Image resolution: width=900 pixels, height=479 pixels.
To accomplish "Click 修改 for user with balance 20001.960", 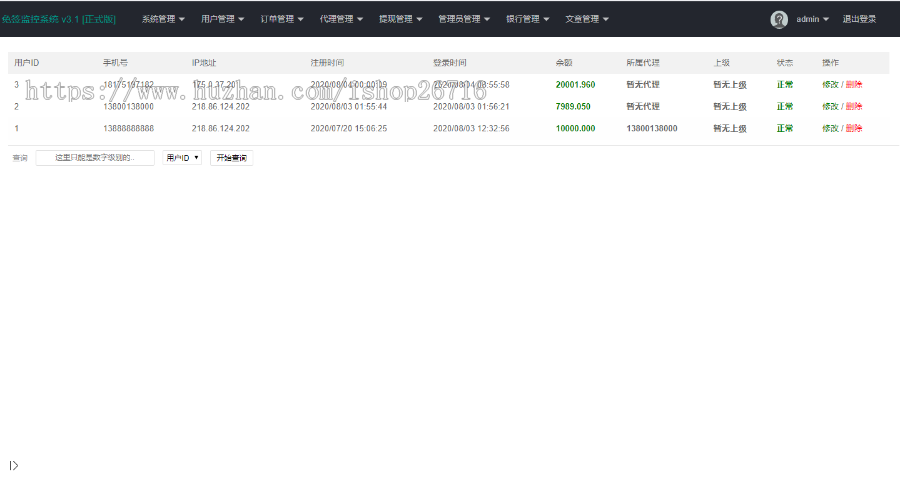I will click(830, 84).
